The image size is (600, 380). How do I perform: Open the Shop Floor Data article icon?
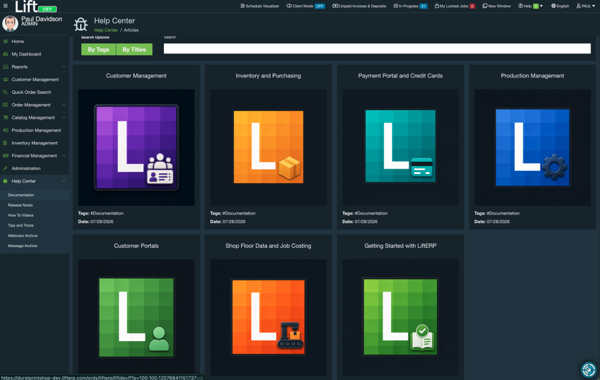coord(268,317)
